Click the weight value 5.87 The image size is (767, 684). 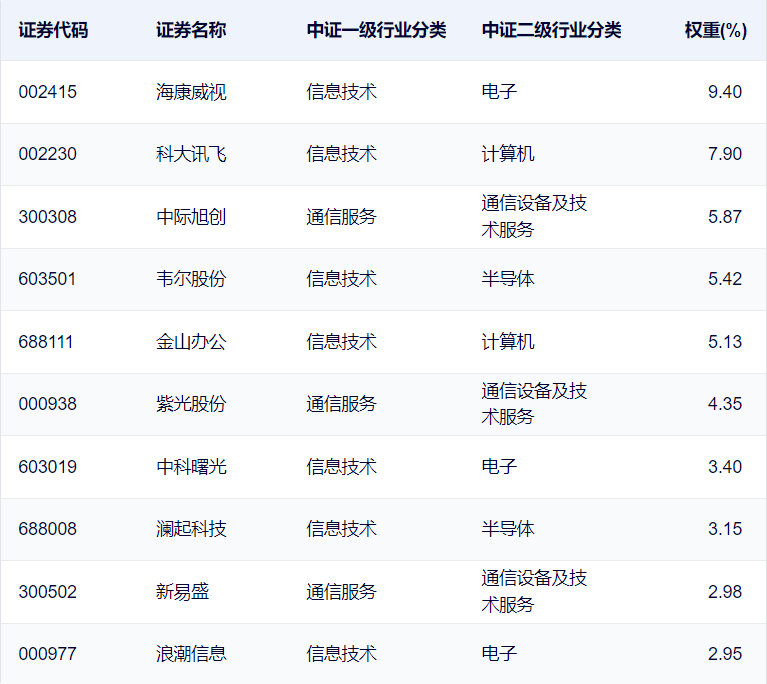[x=725, y=217]
